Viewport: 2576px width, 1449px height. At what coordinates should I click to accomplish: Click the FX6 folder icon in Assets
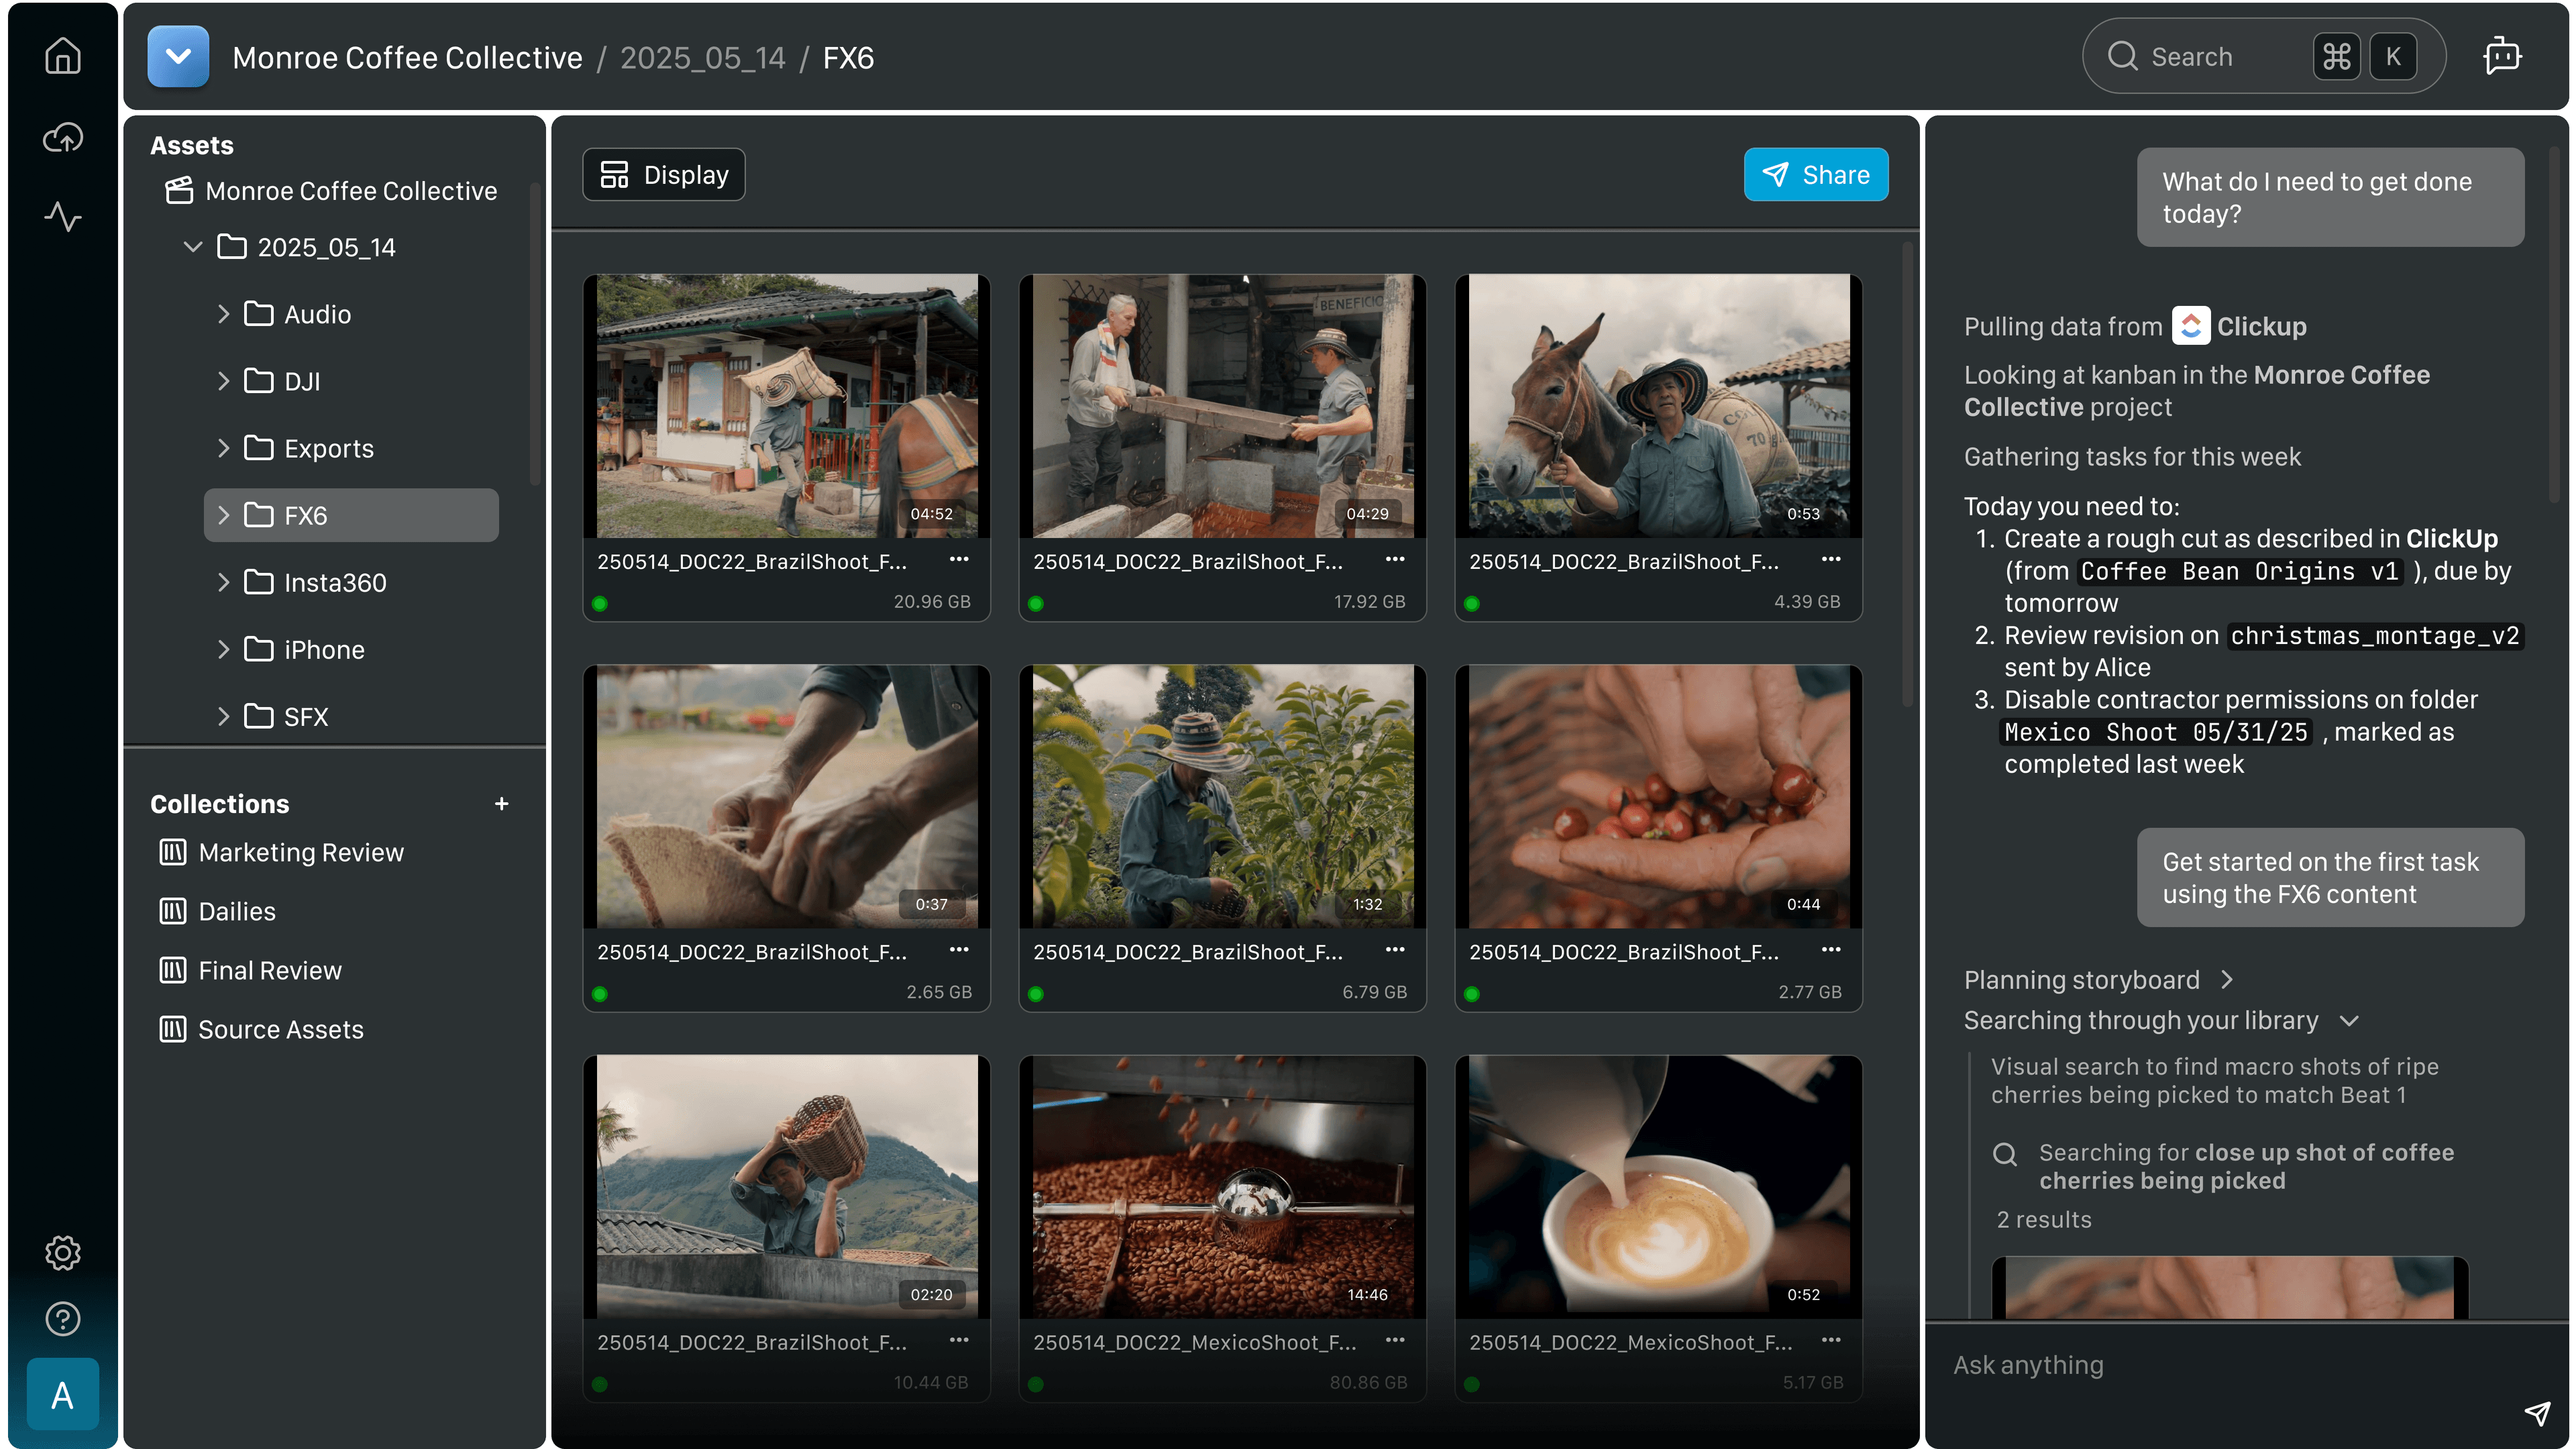258,515
